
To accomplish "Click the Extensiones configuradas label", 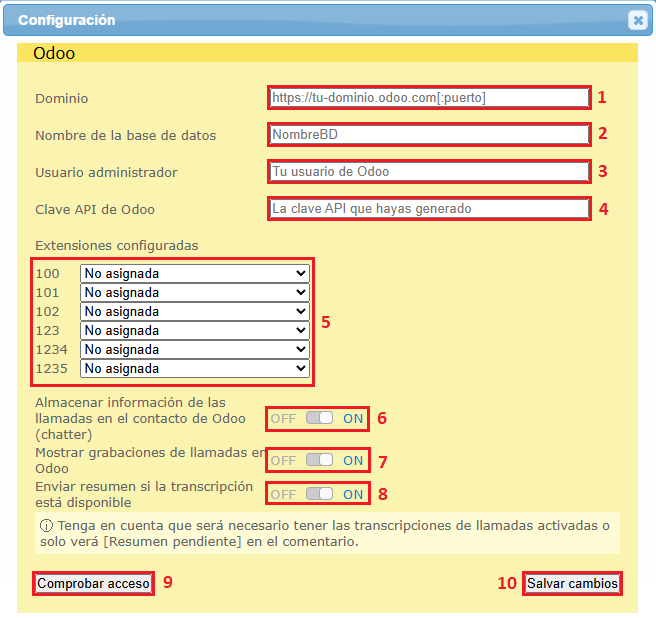I will (117, 246).
